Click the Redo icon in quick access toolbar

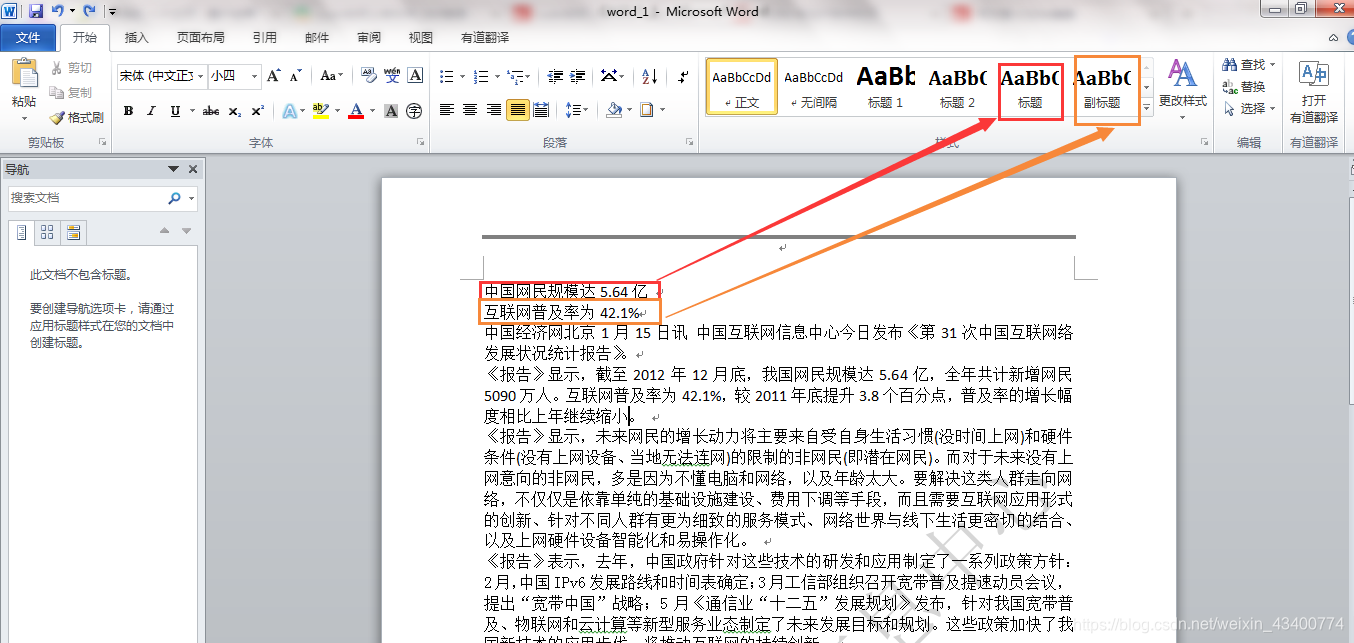tap(90, 11)
